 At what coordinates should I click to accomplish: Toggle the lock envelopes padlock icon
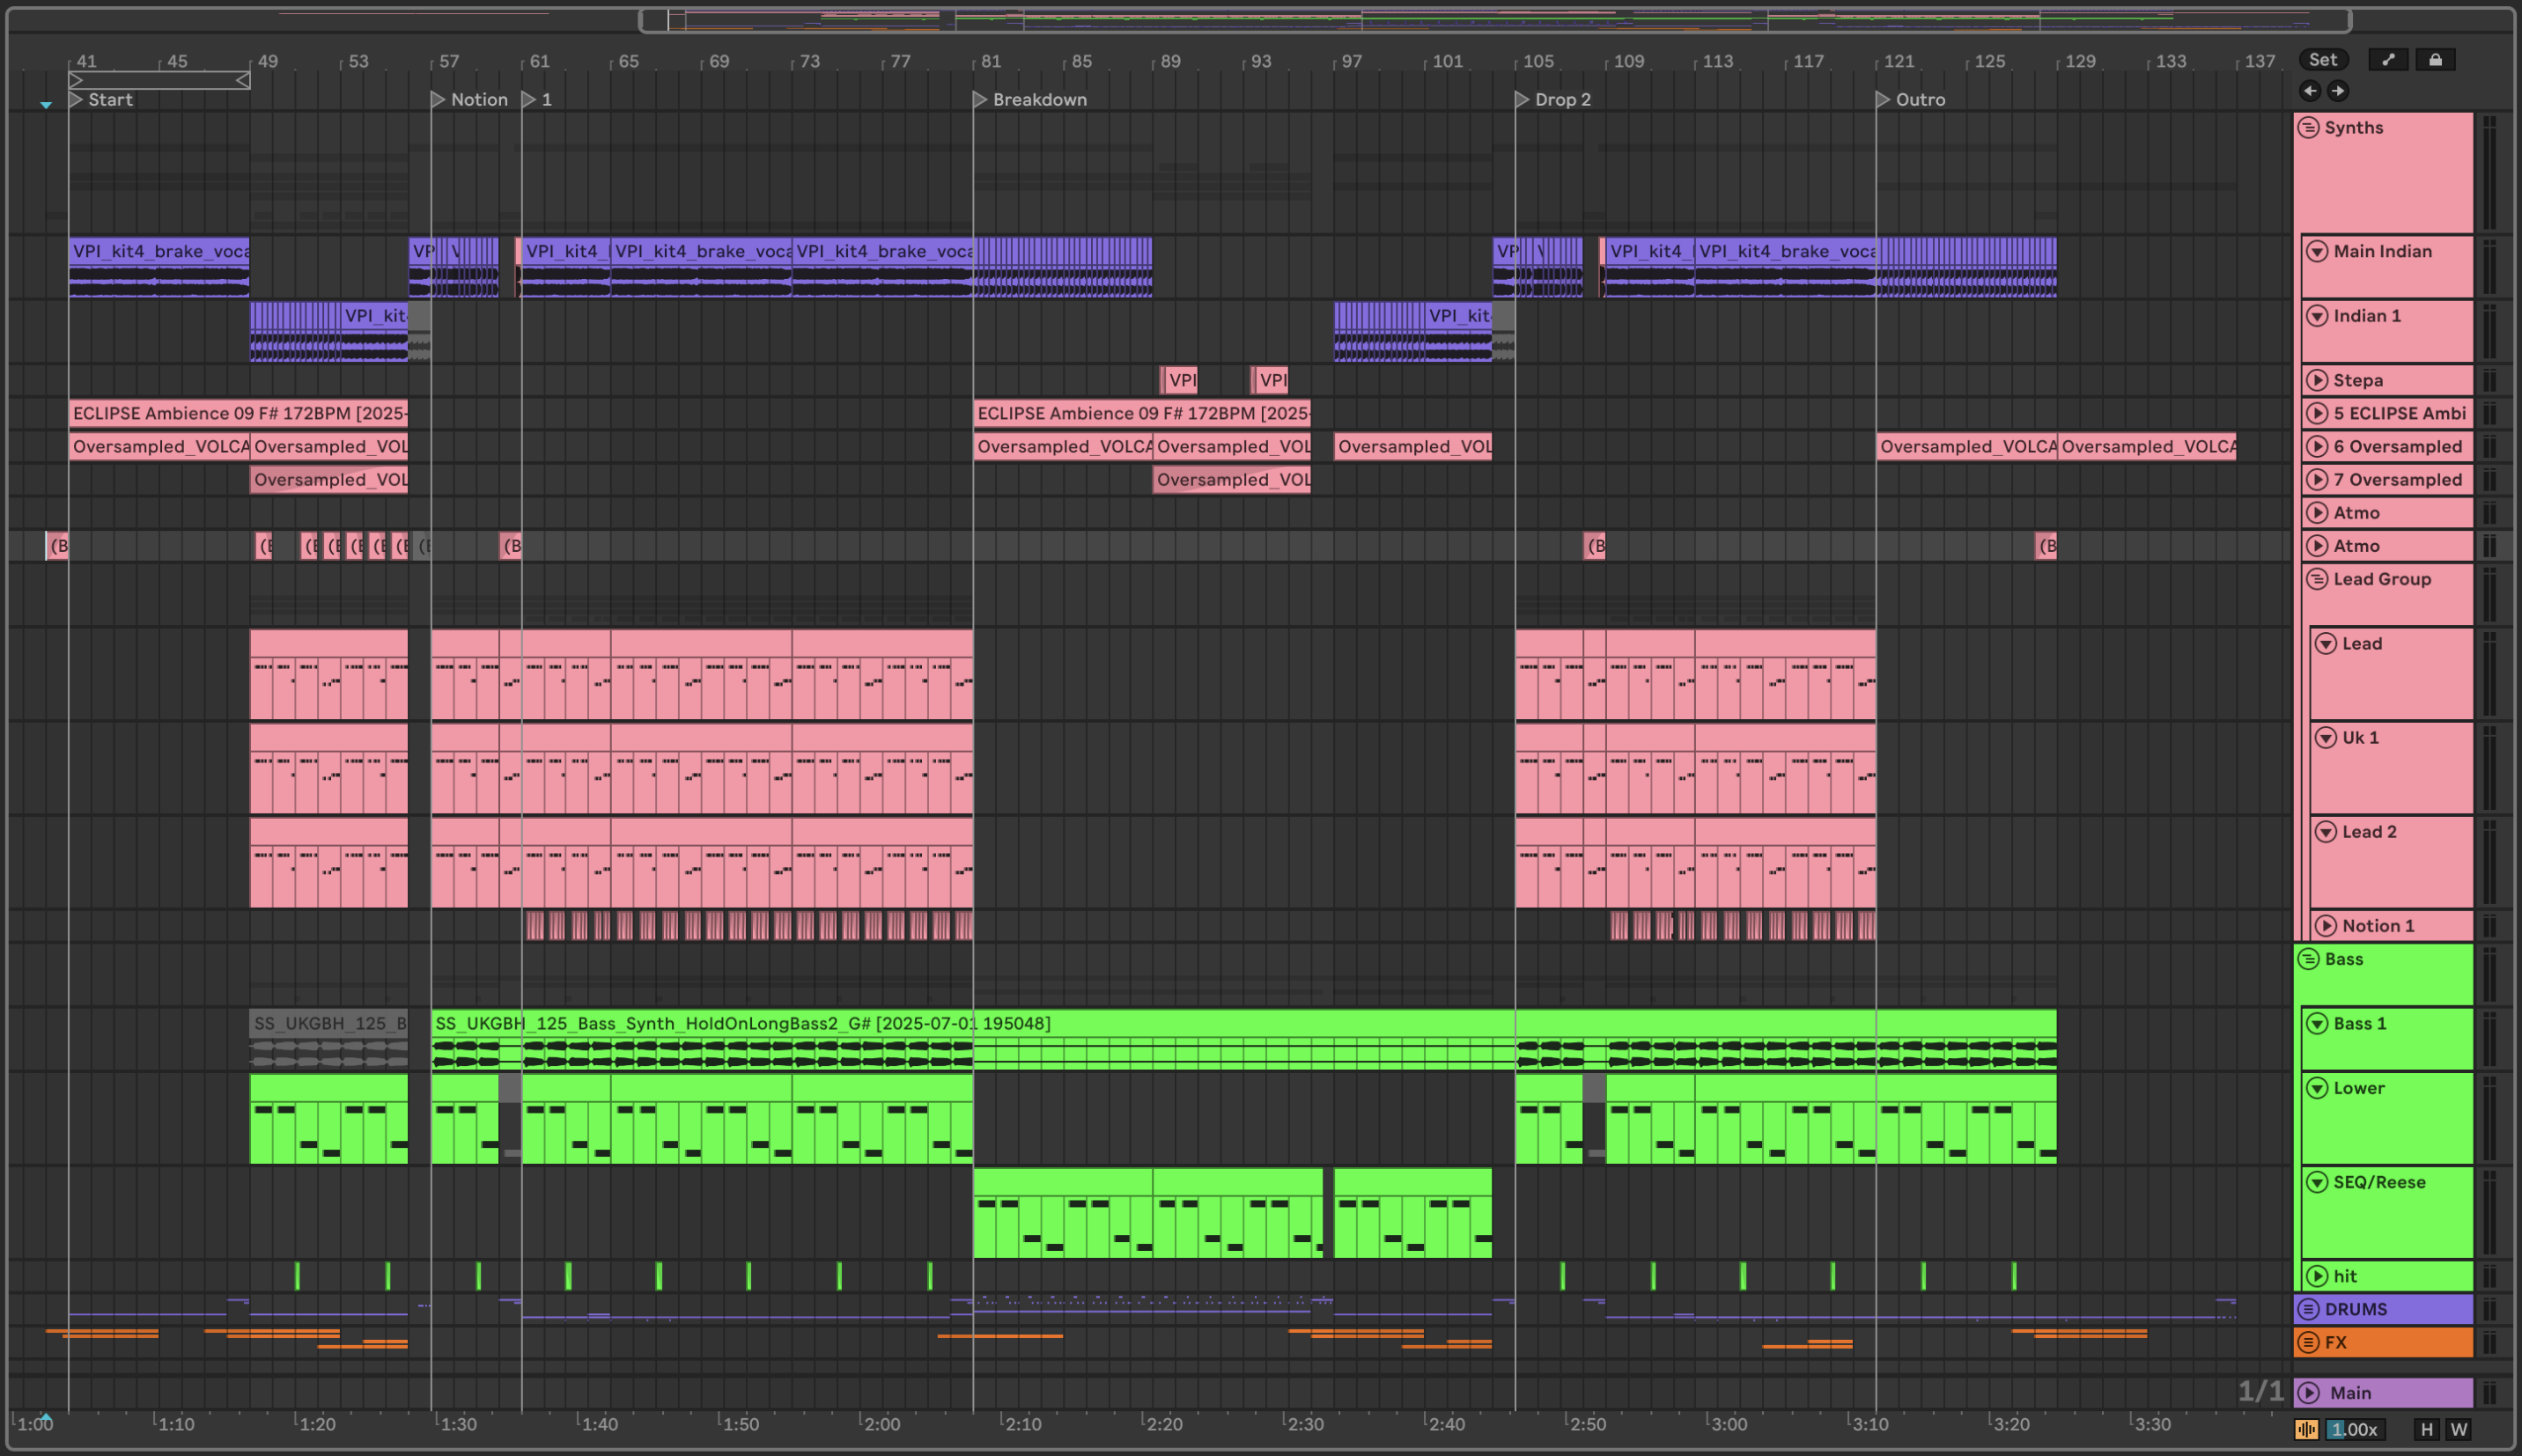tap(2435, 60)
